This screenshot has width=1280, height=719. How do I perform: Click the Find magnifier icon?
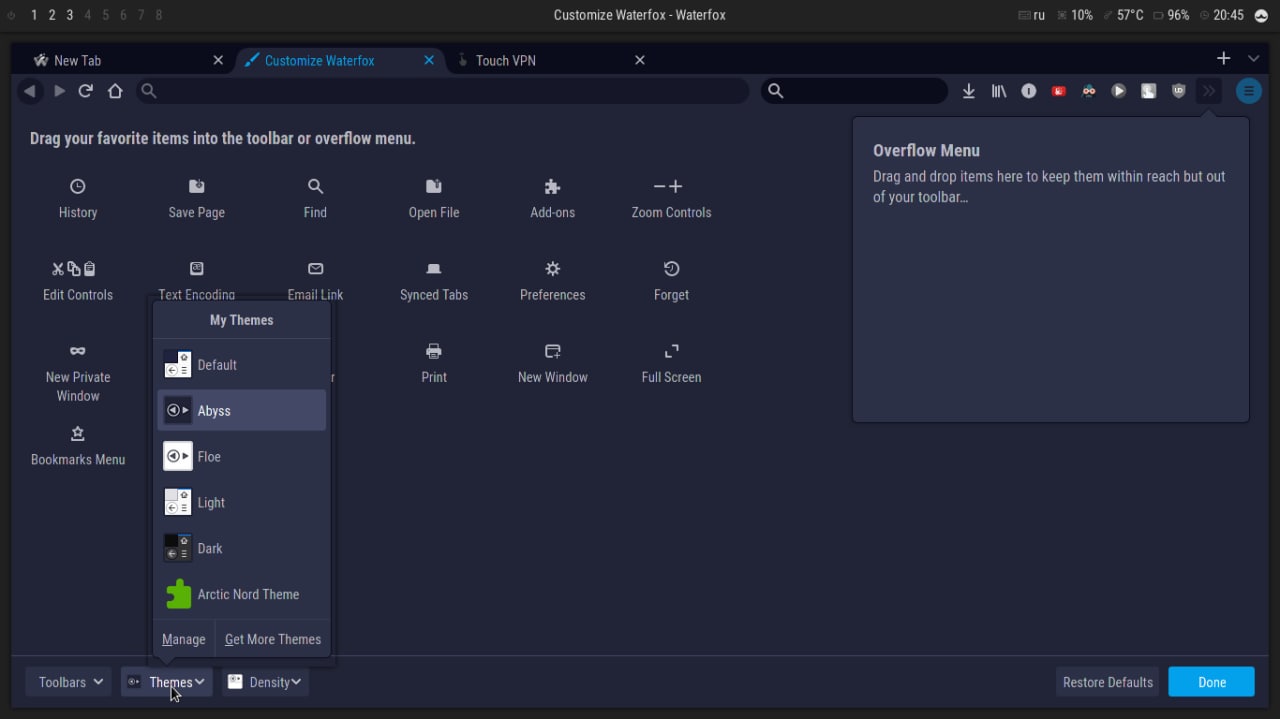coord(315,186)
